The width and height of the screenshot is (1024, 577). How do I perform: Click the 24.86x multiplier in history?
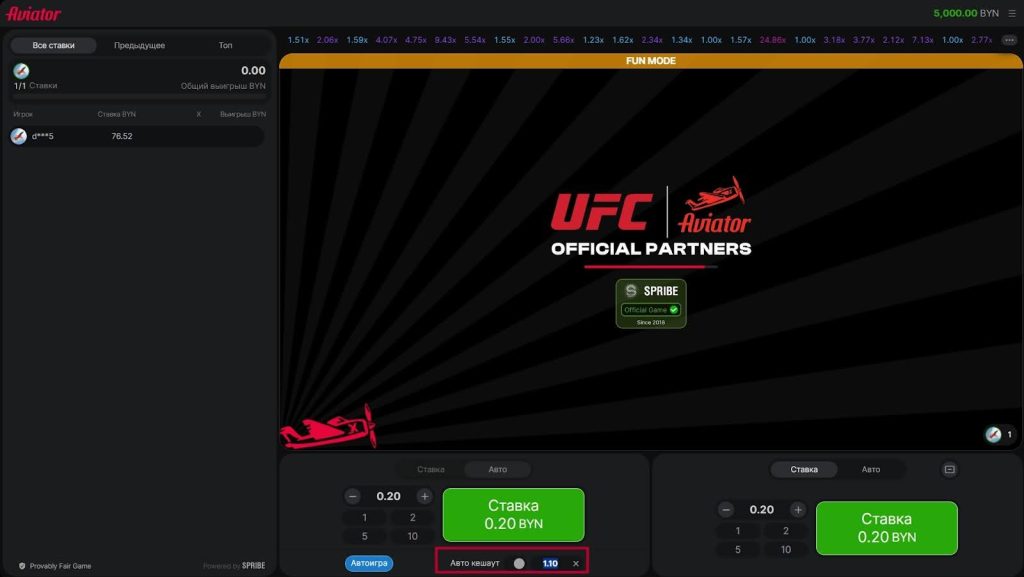[772, 40]
